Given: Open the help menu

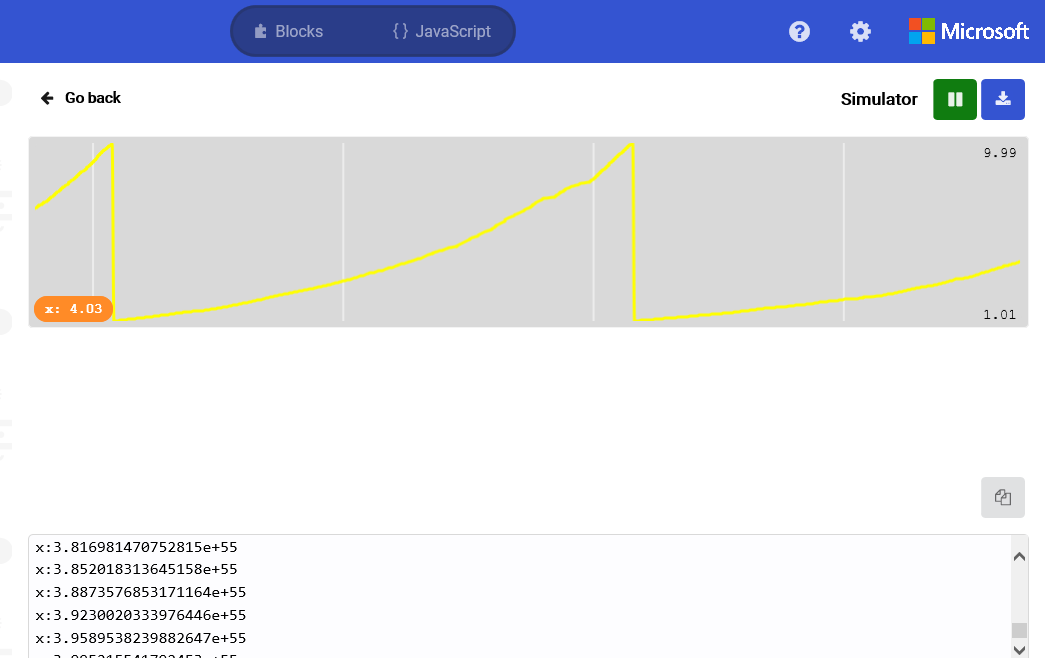Looking at the screenshot, I should pyautogui.click(x=799, y=31).
